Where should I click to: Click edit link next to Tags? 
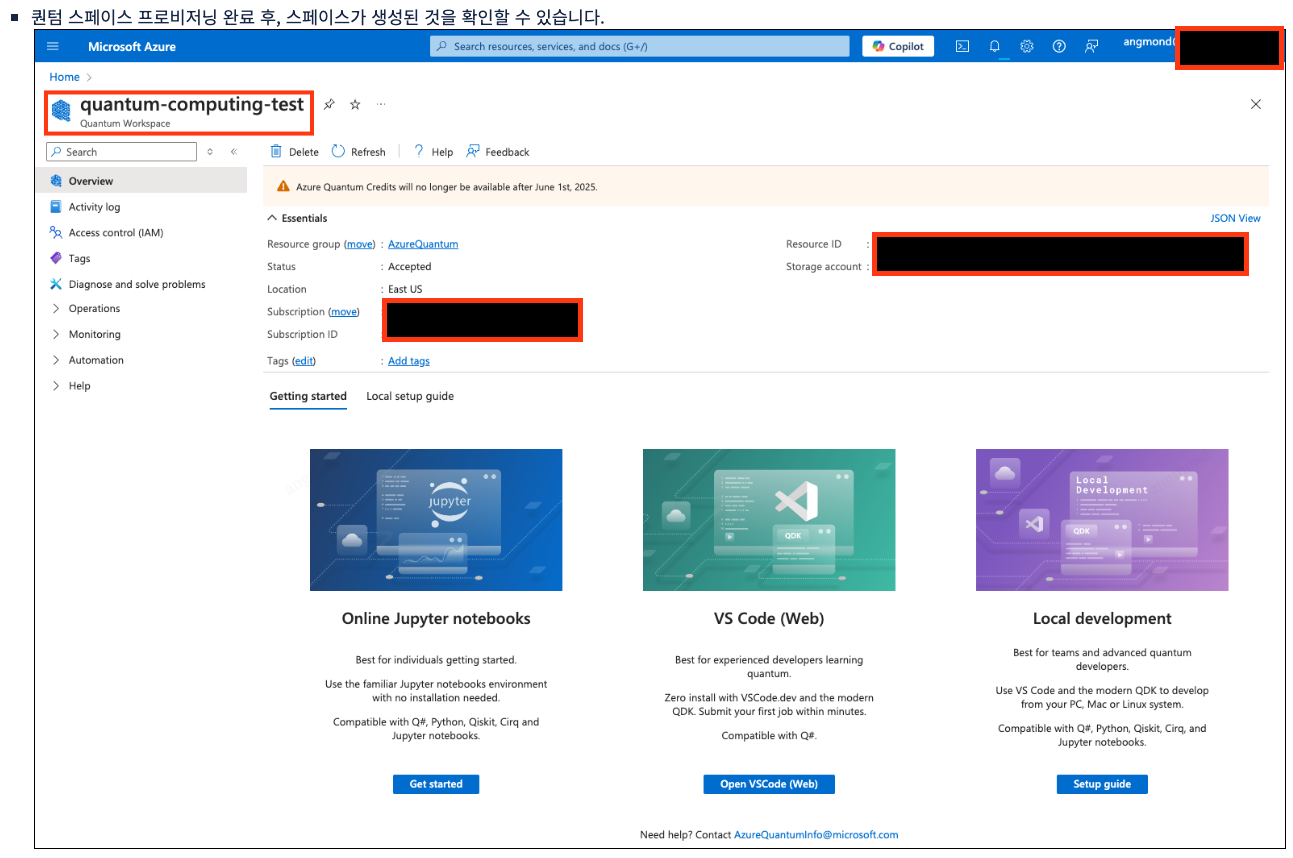pos(304,361)
